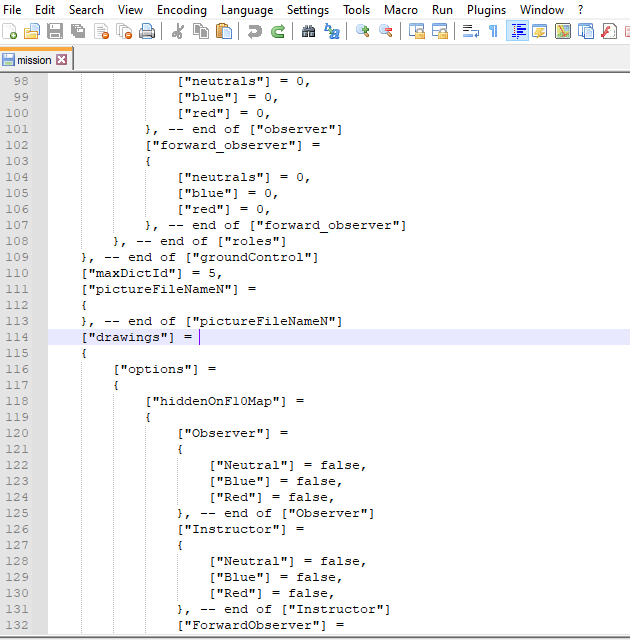Open the Function List icon
The image size is (630, 640).
tap(609, 31)
